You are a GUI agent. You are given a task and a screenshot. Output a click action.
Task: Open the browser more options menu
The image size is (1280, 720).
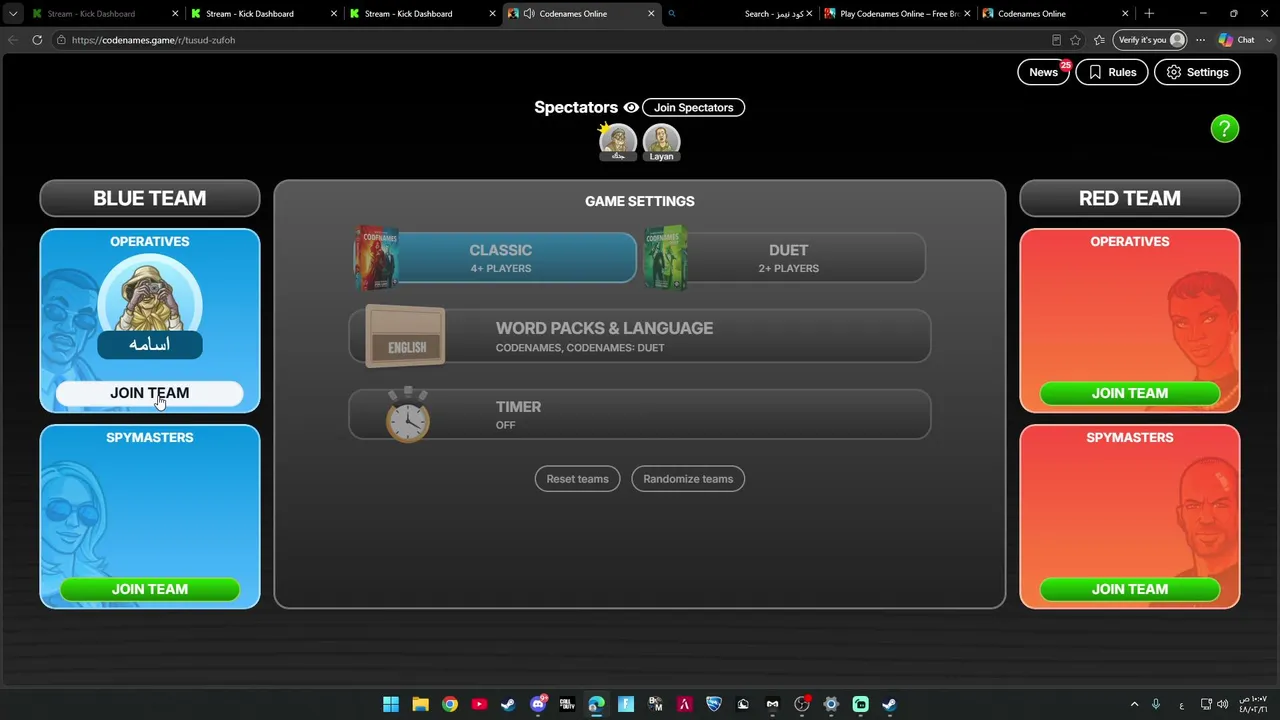pos(1201,40)
